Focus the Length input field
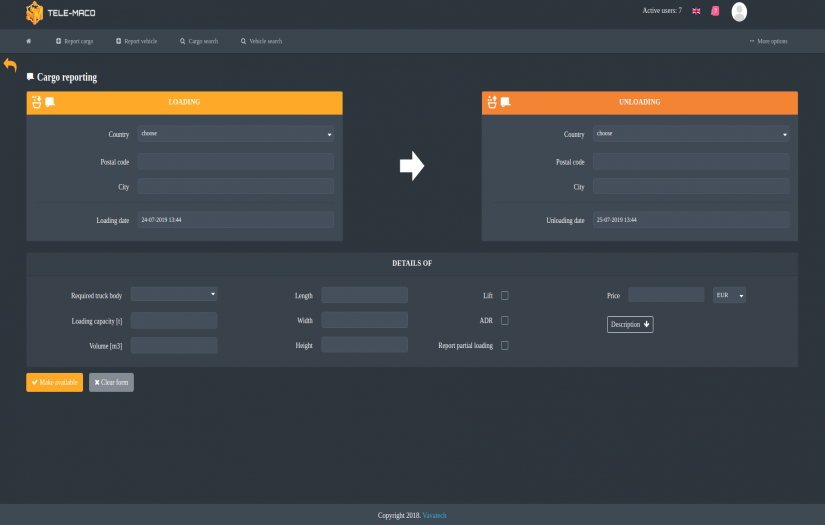The width and height of the screenshot is (825, 525). pos(365,295)
